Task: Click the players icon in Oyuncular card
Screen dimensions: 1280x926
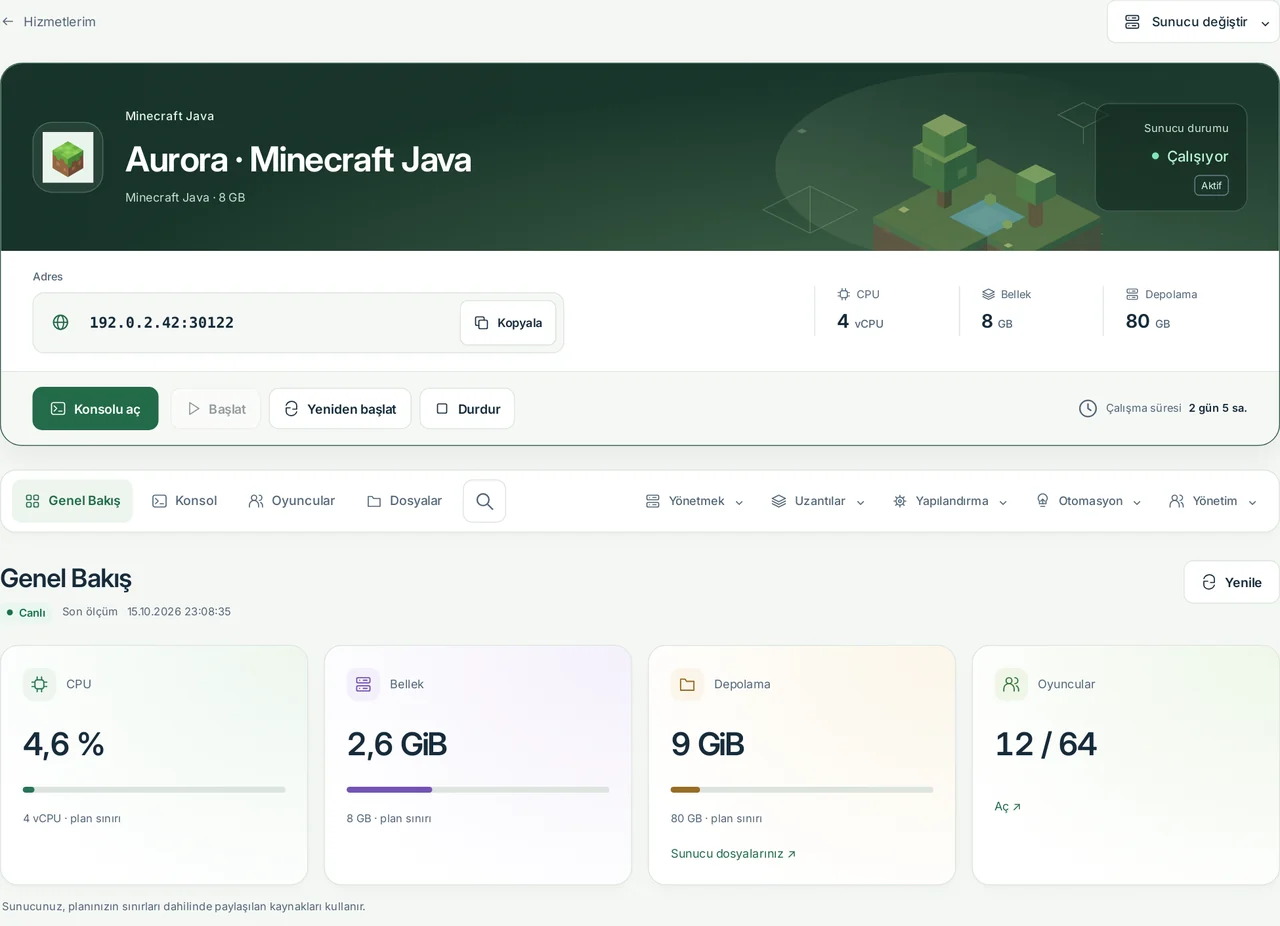Action: (x=1011, y=684)
